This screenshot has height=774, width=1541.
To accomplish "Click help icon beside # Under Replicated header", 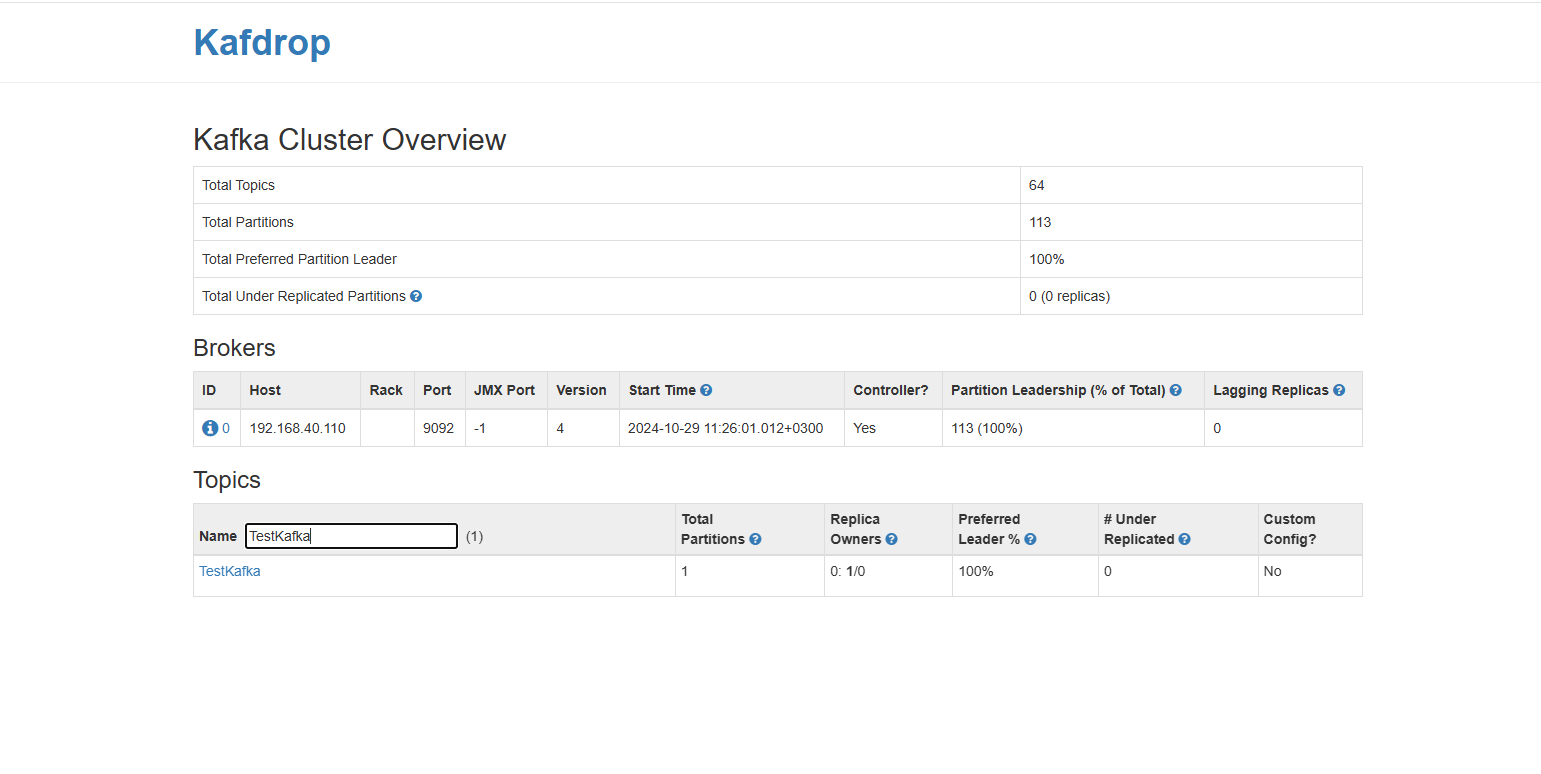I will tap(1184, 539).
